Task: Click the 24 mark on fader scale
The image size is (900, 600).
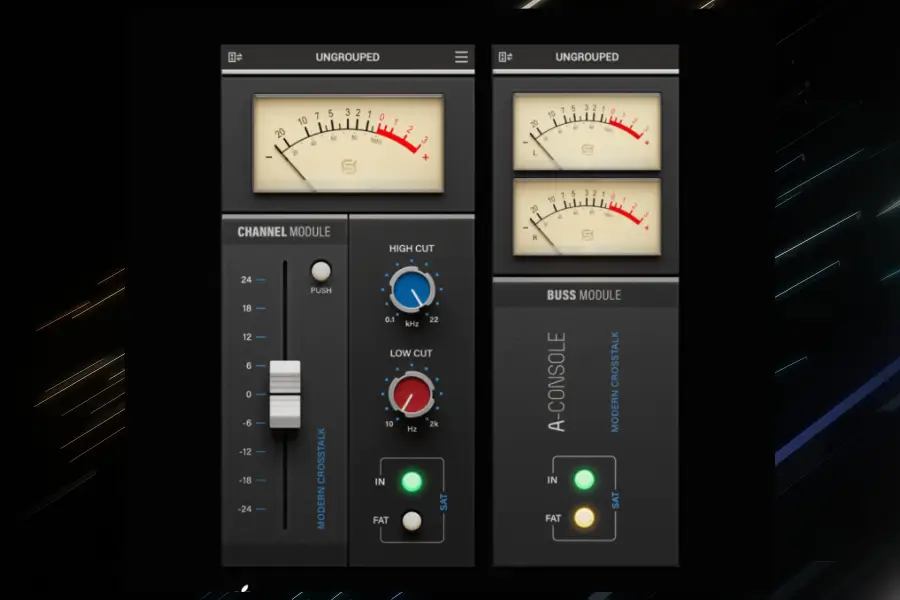Action: (246, 280)
